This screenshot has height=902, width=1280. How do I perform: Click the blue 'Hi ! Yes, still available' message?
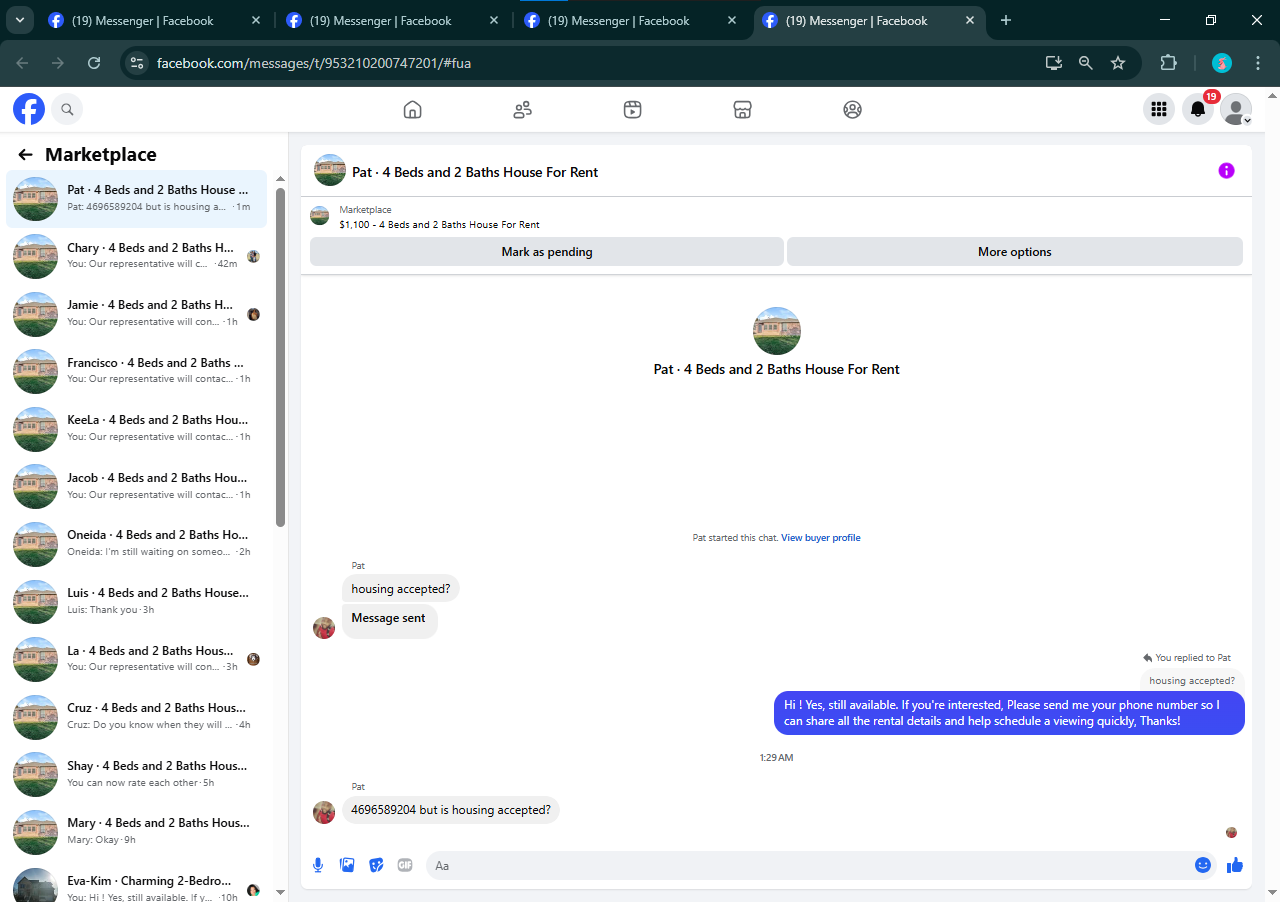click(x=1009, y=713)
